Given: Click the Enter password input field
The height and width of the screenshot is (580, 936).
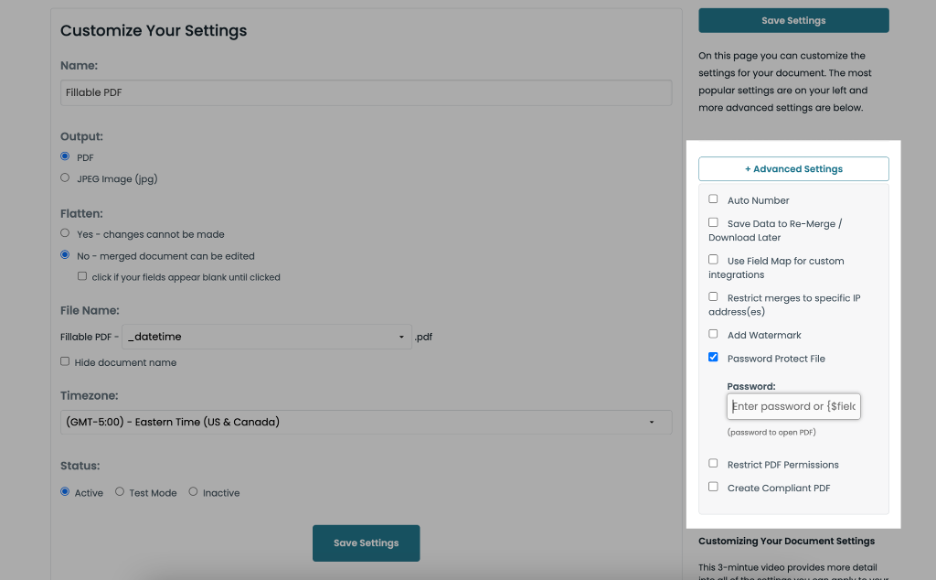Looking at the screenshot, I should 793,406.
